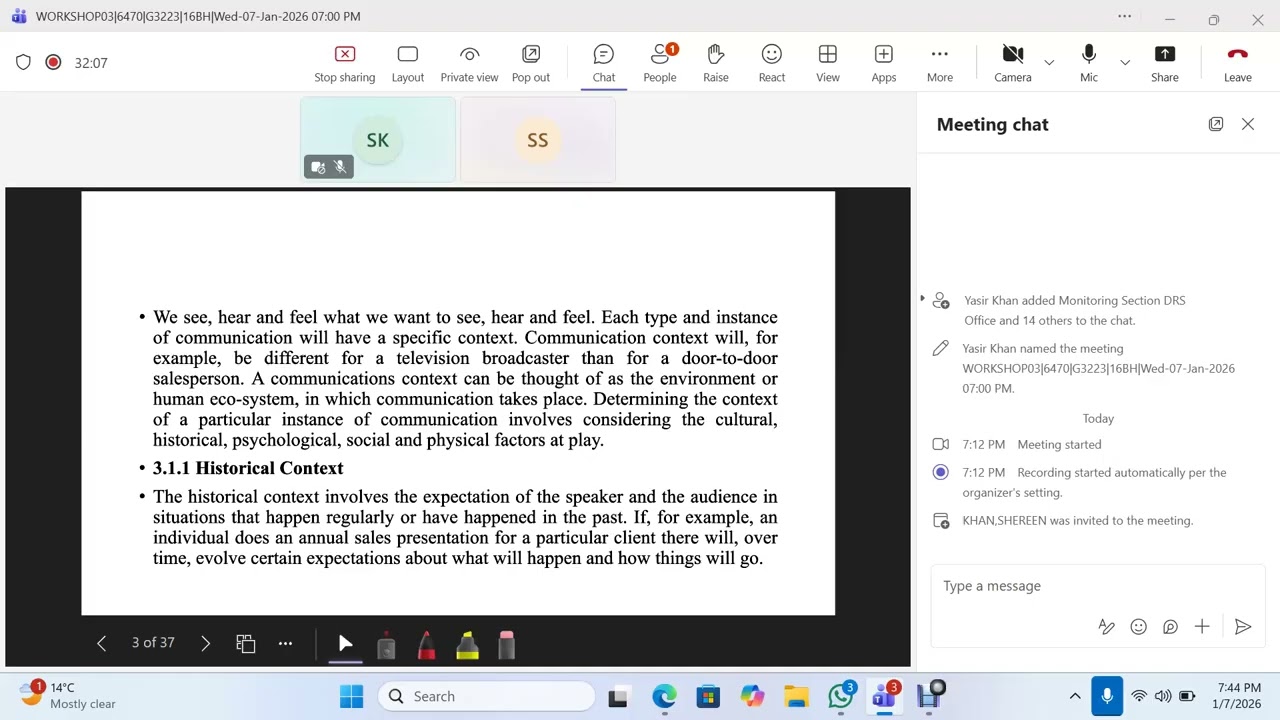Screen dimensions: 1280x720
Task: Show hidden system tray icons
Action: [1075, 697]
